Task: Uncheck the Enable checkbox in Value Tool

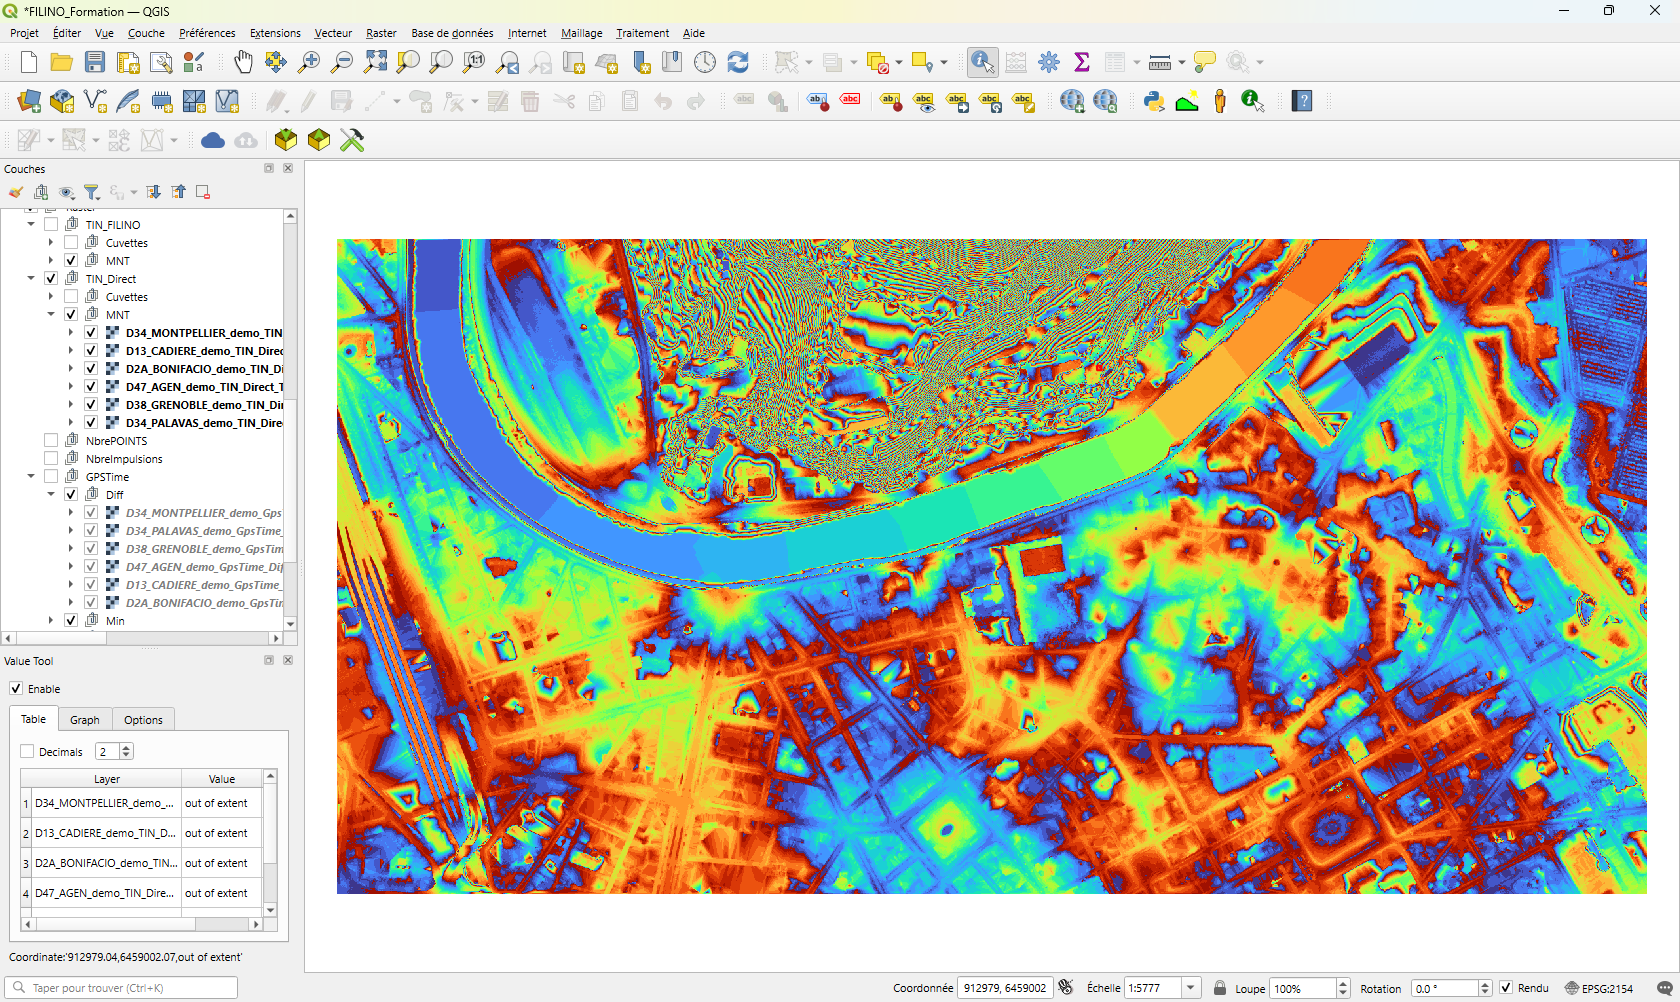Action: [16, 689]
